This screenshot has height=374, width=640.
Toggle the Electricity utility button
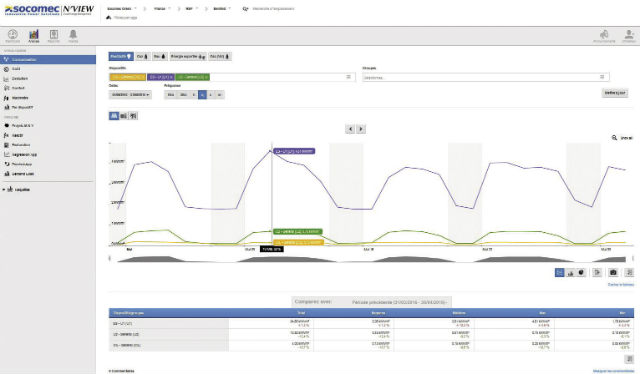click(121, 56)
